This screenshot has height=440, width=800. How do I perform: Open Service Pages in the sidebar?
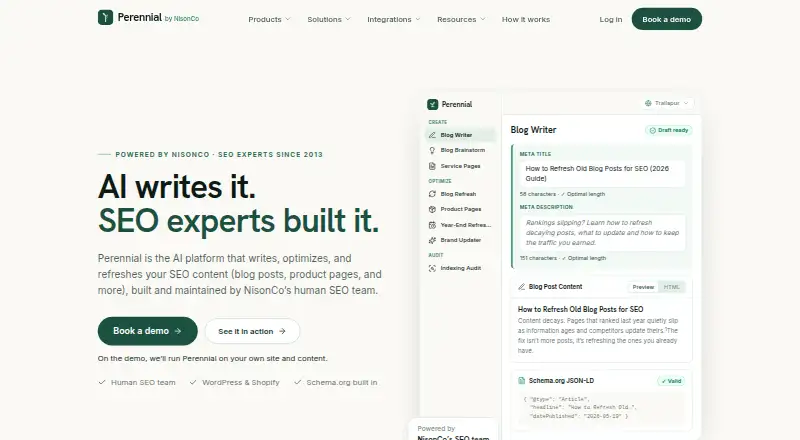pyautogui.click(x=460, y=166)
